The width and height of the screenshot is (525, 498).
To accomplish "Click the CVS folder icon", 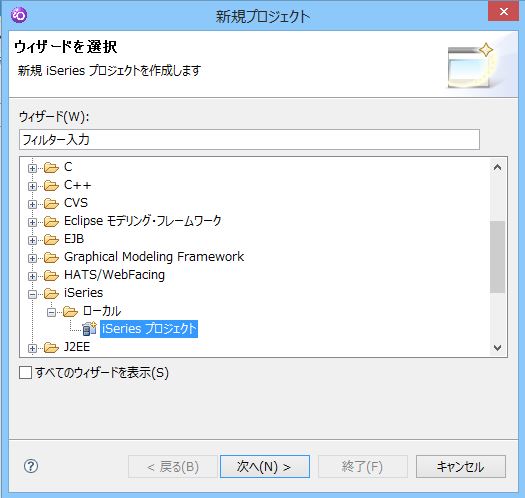I will (51, 203).
